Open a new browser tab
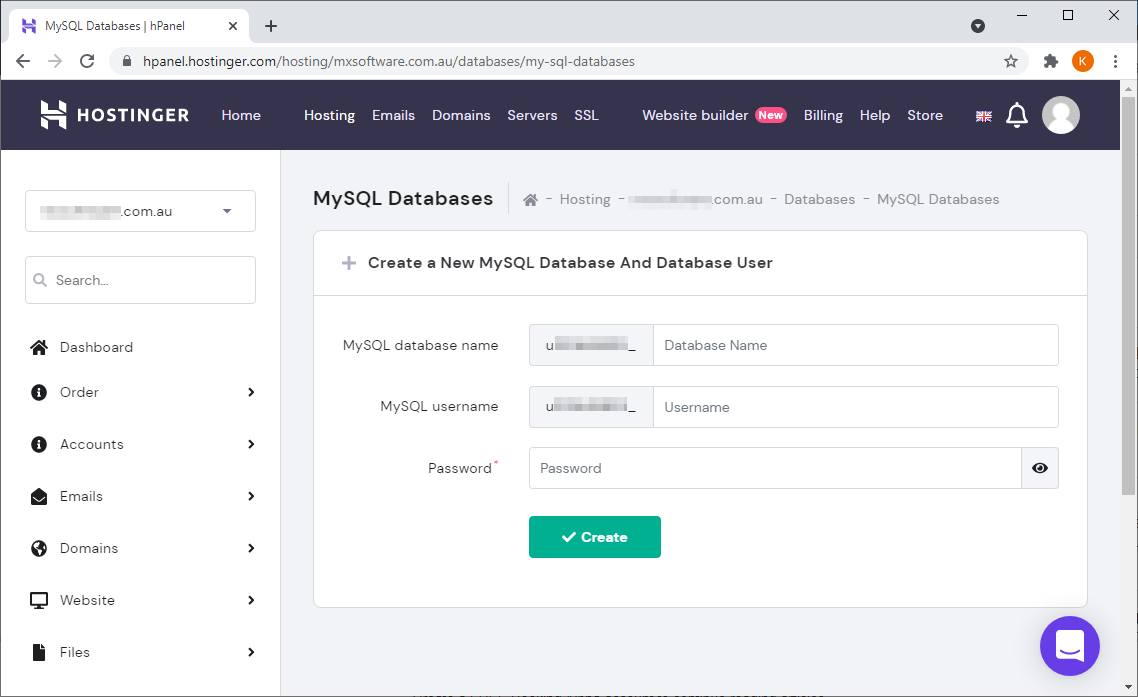 pyautogui.click(x=271, y=26)
